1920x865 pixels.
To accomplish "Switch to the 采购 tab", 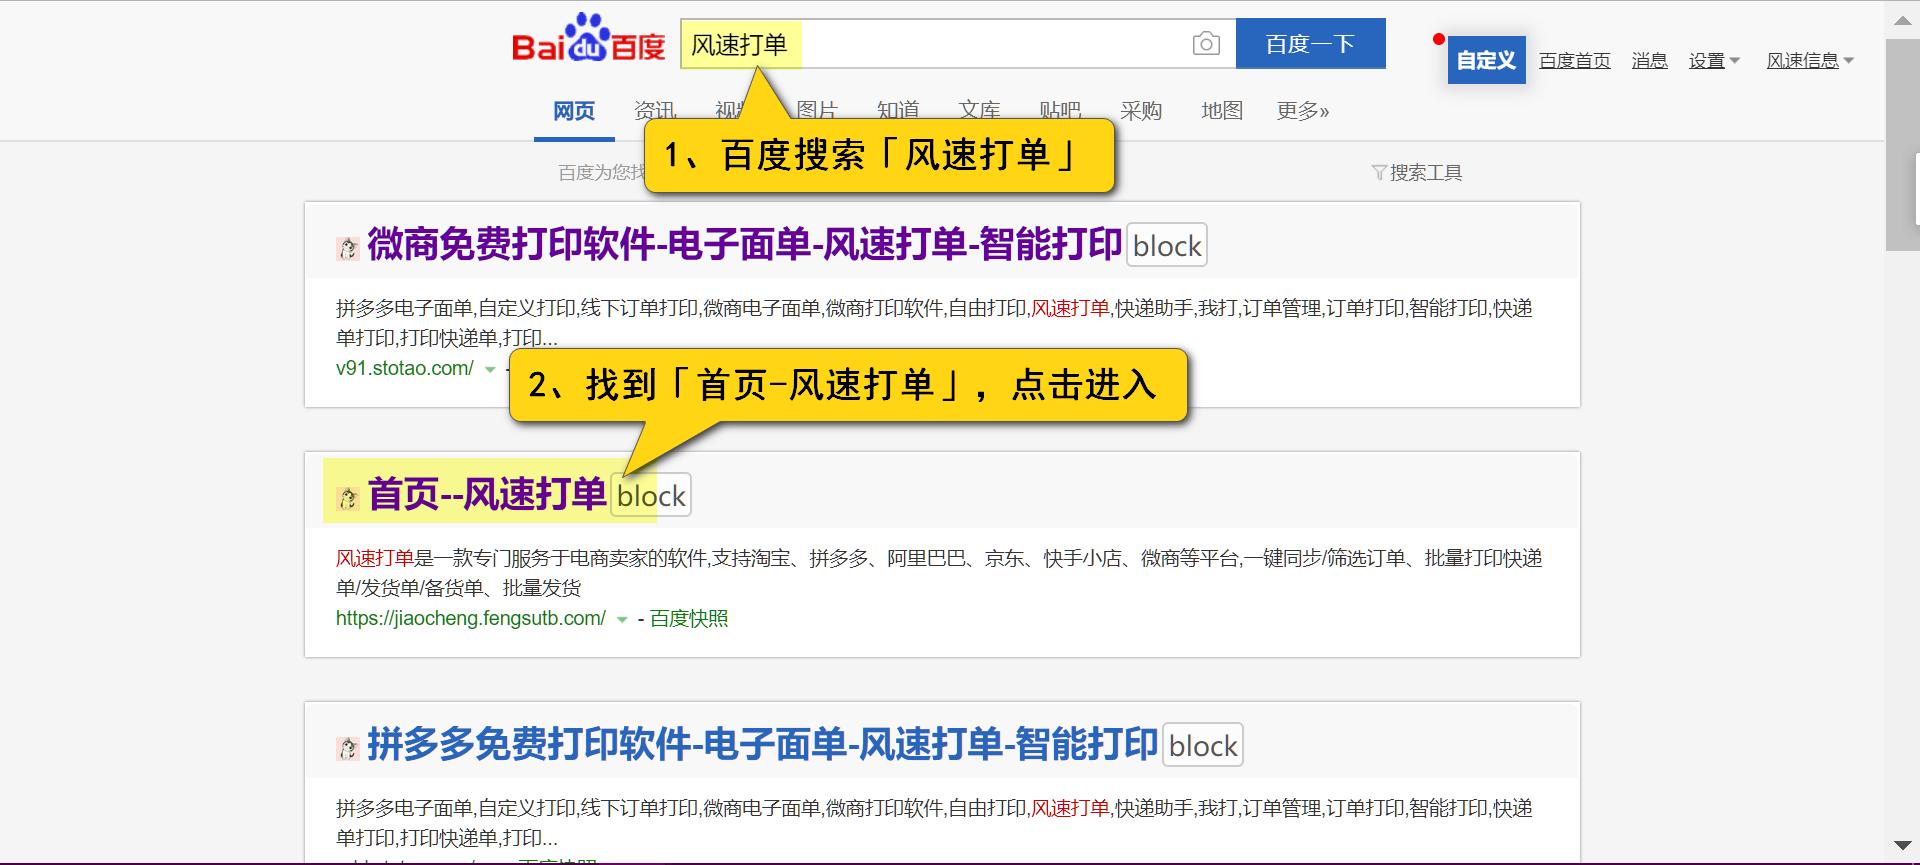I will [1141, 111].
